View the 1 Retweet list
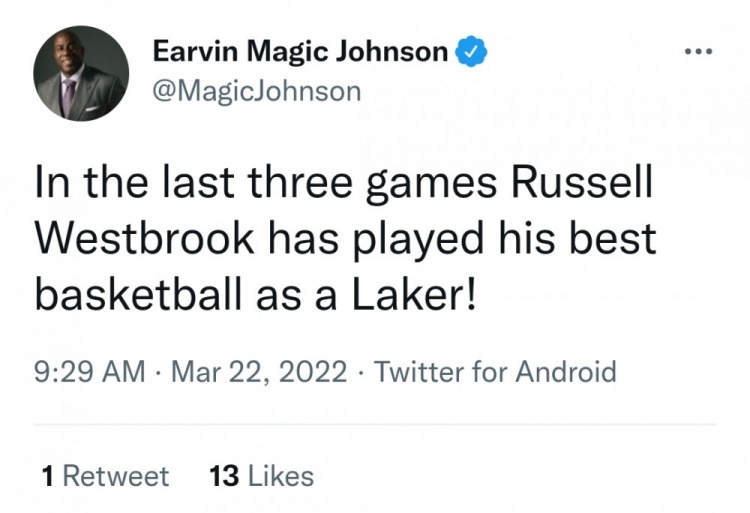Viewport: 750px width, 513px height. tap(106, 476)
